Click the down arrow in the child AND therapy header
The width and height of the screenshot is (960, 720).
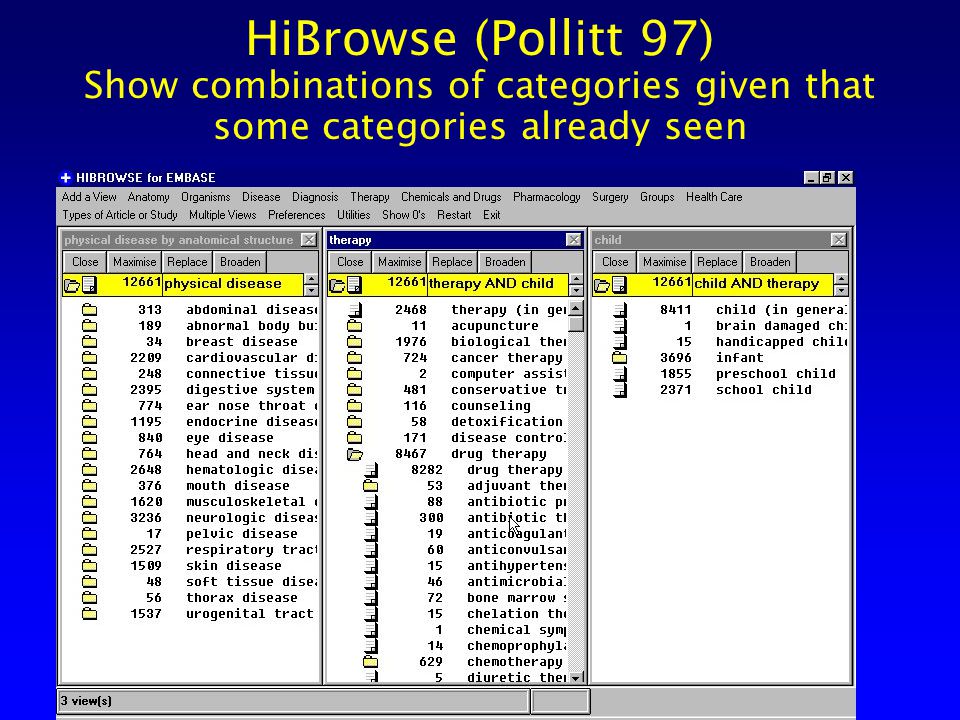tap(841, 290)
